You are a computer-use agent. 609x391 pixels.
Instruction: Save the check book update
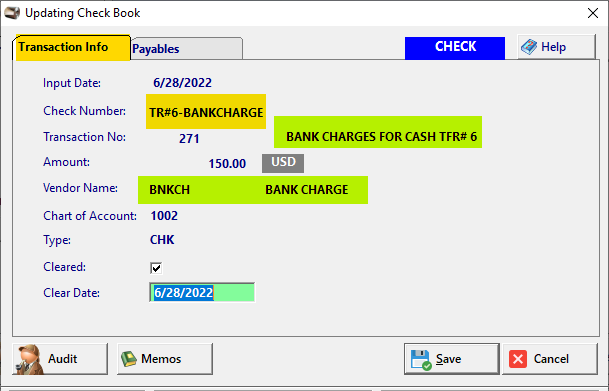[452, 359]
